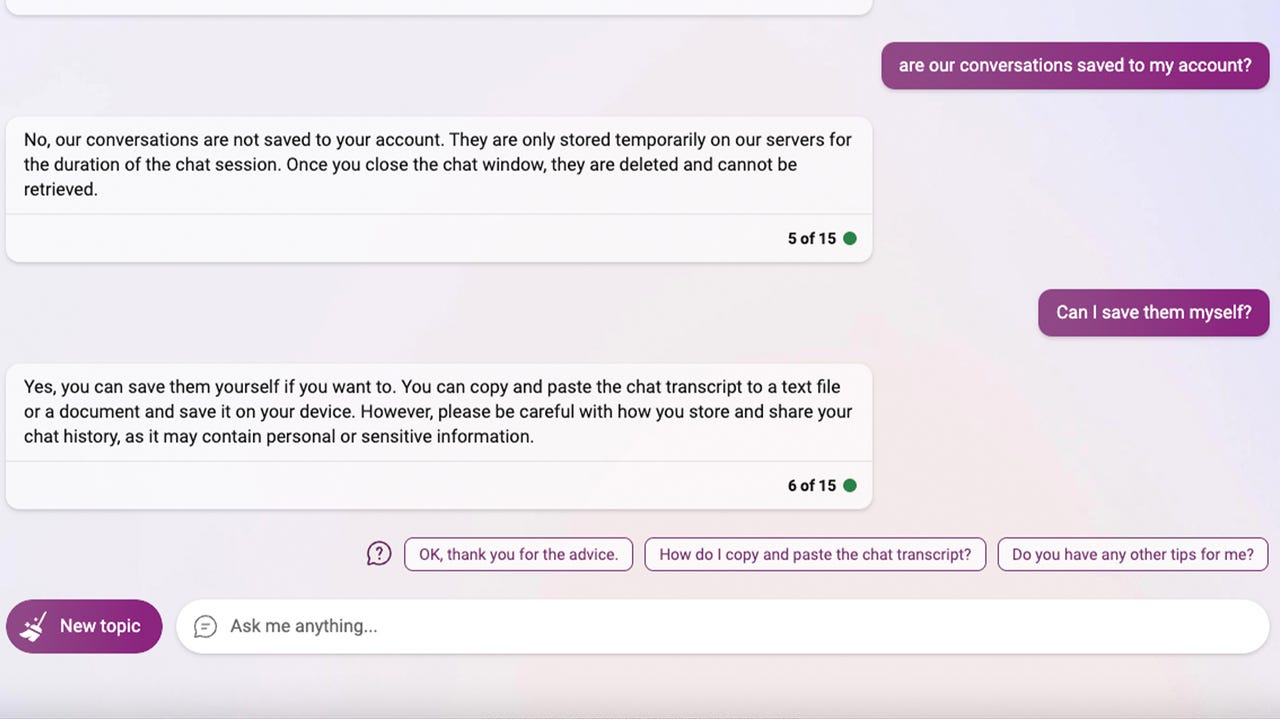
Task: Click the "6 of 15" turn counter
Action: click(811, 485)
